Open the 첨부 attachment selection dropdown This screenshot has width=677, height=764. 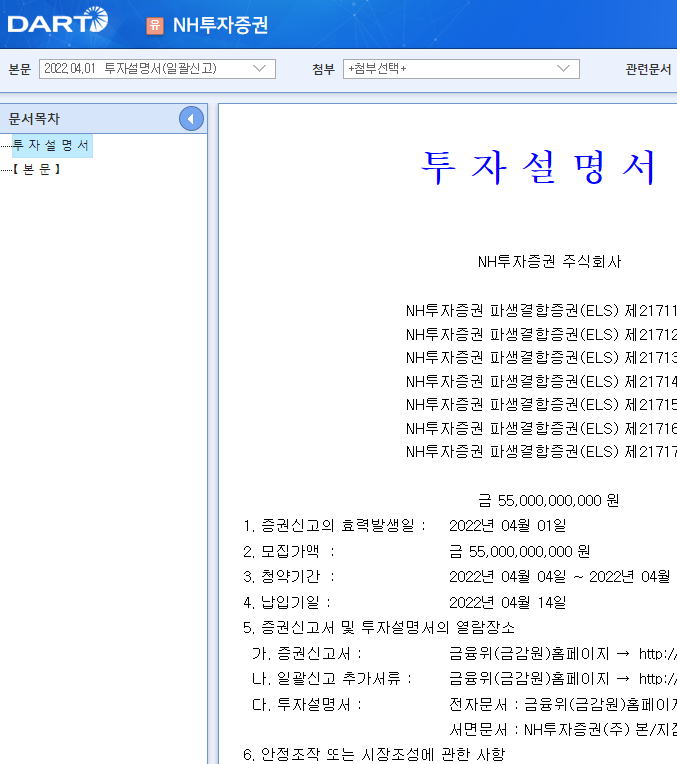coord(461,69)
